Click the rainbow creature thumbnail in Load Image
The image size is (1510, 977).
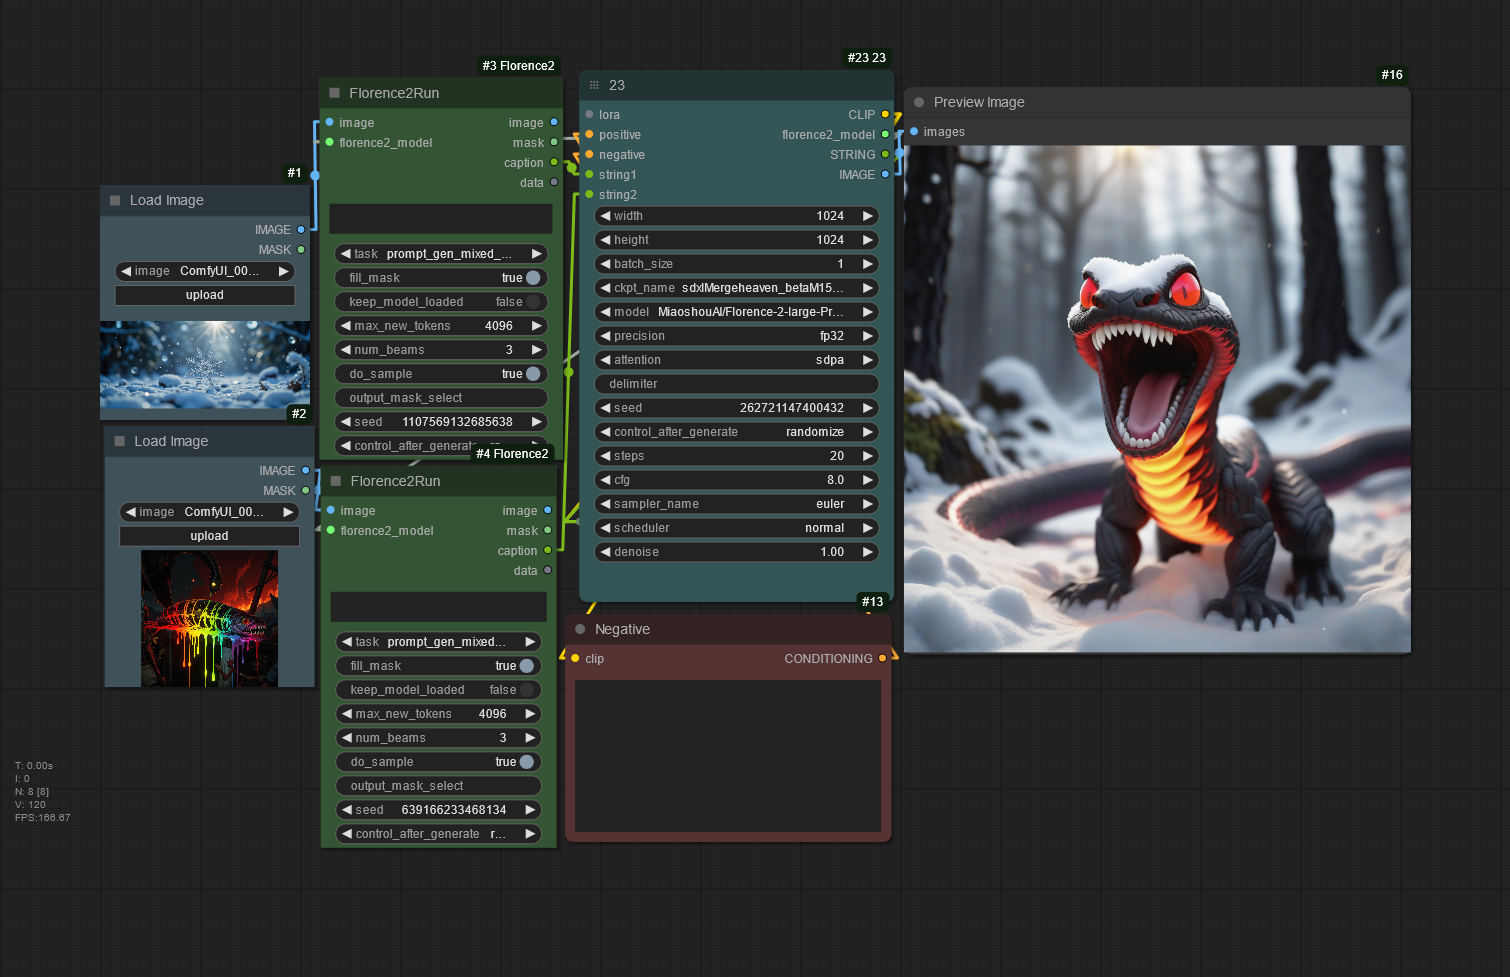[x=209, y=618]
